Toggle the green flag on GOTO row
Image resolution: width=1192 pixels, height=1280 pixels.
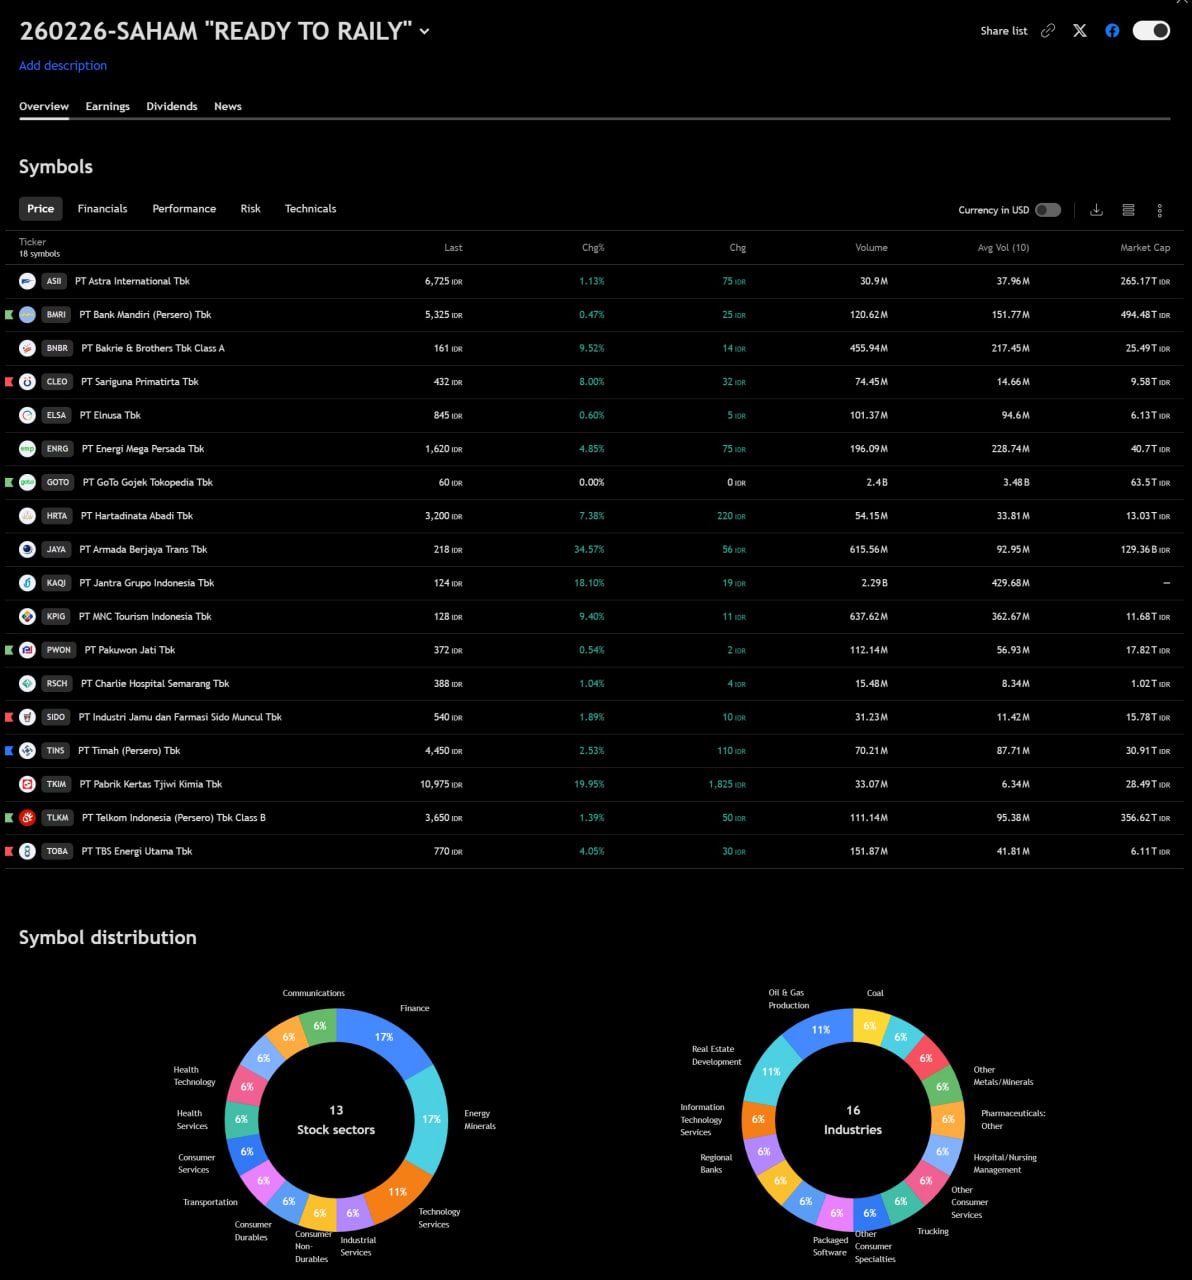9,482
